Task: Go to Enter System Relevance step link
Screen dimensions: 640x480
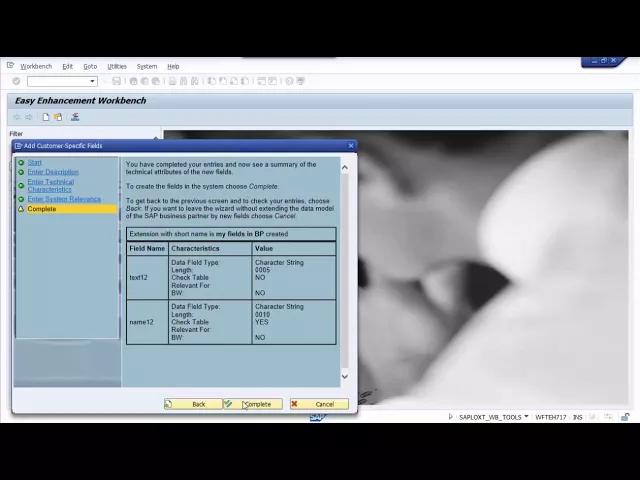Action: point(64,199)
